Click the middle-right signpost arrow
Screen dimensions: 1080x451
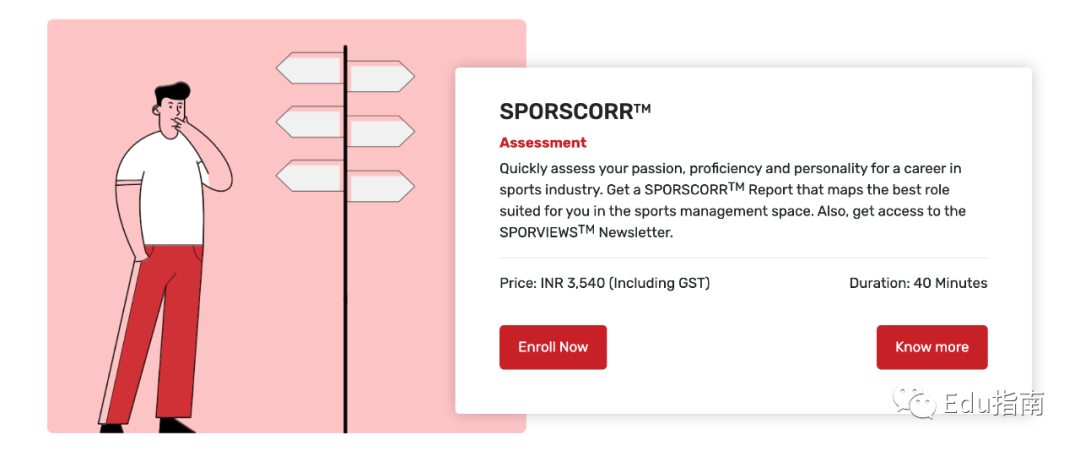(381, 131)
